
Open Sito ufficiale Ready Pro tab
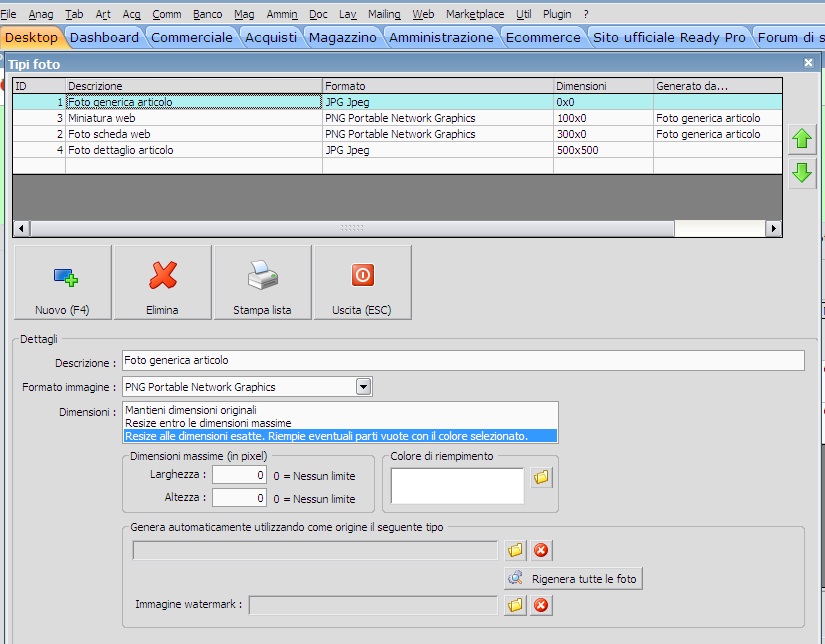(x=669, y=37)
